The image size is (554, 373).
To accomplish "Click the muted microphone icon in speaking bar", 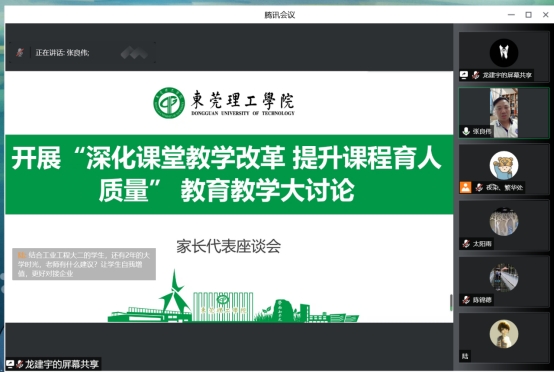I will pos(20,53).
